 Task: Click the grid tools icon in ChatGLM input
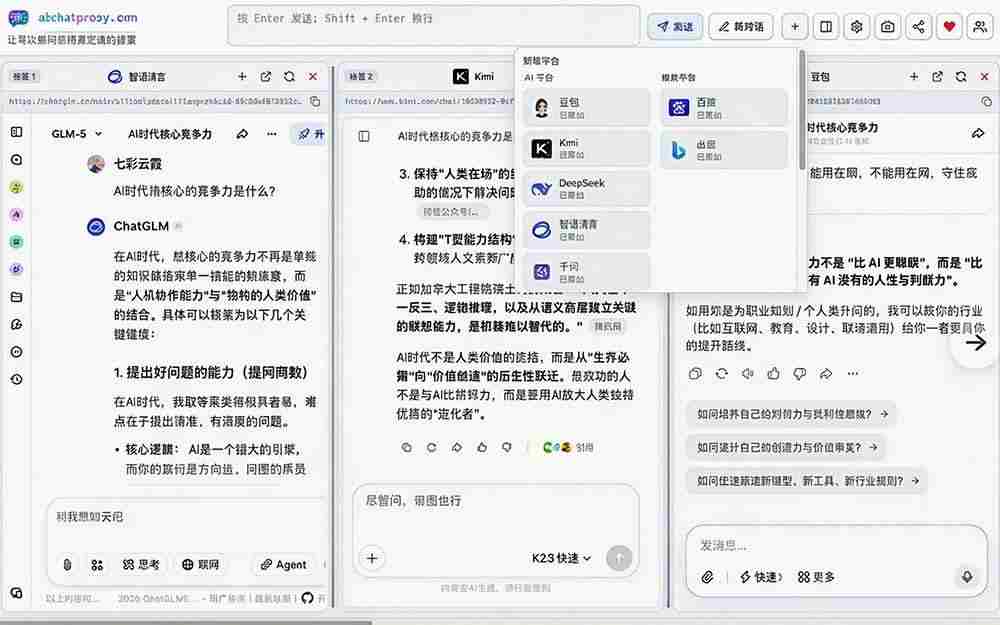[97, 565]
